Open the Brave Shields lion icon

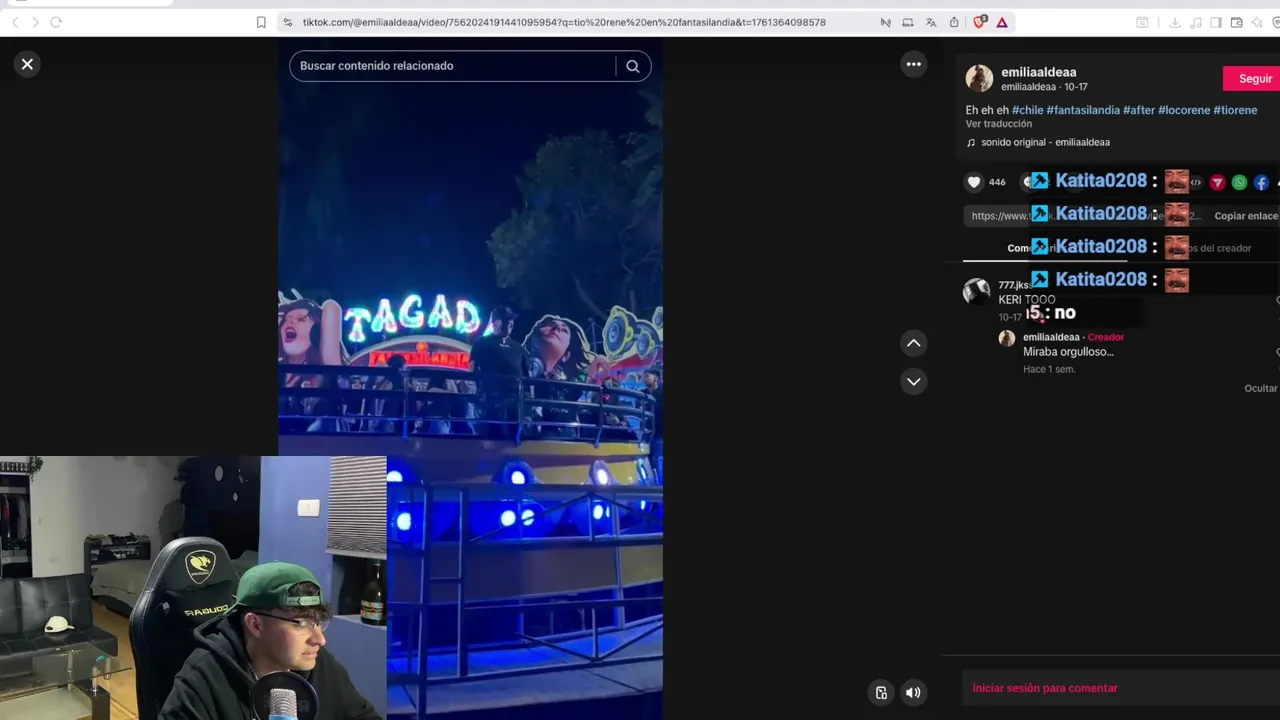(x=980, y=22)
